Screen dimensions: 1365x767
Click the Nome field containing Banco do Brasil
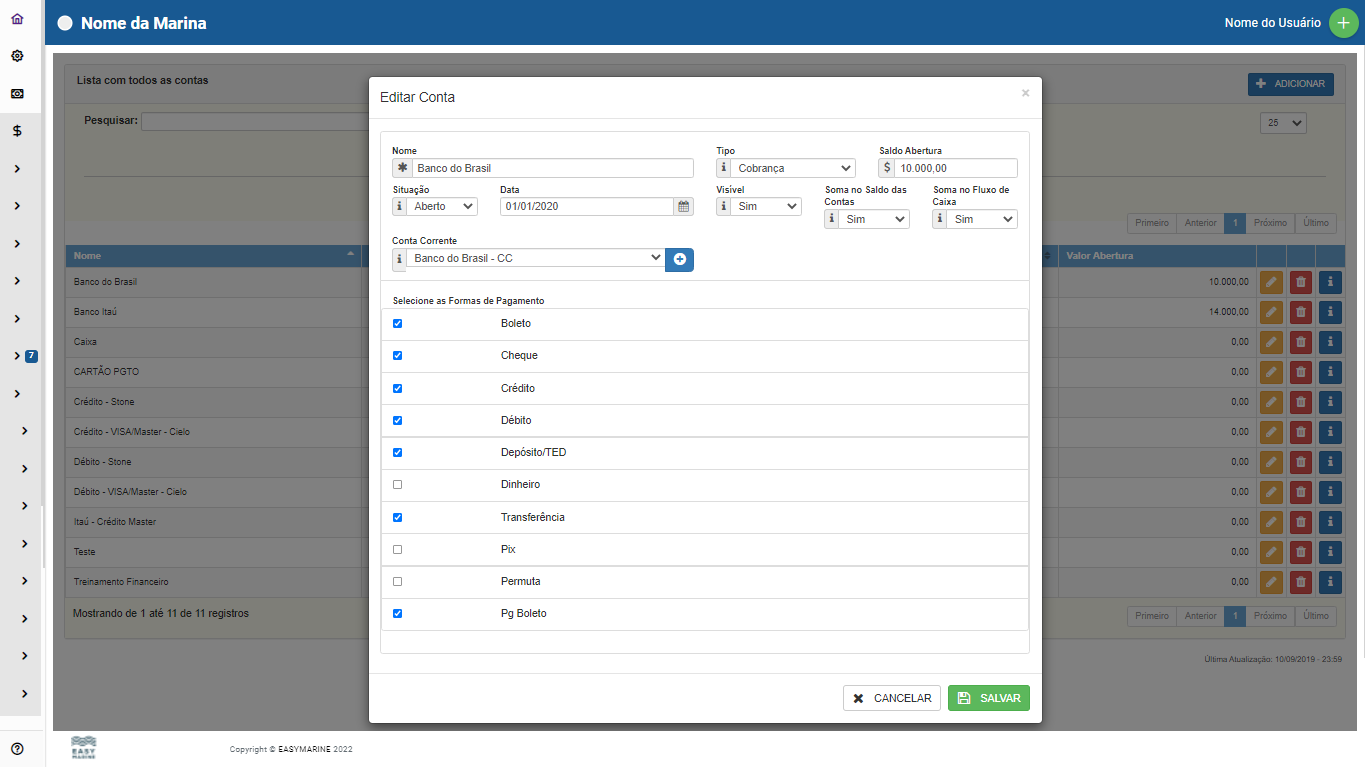click(x=552, y=168)
